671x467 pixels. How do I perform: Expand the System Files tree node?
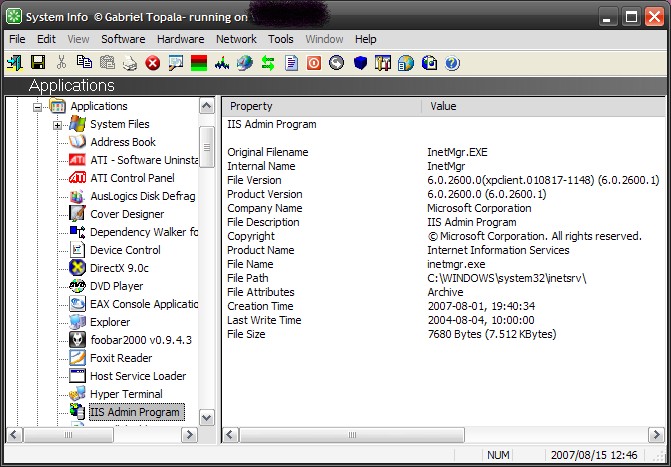click(x=57, y=125)
